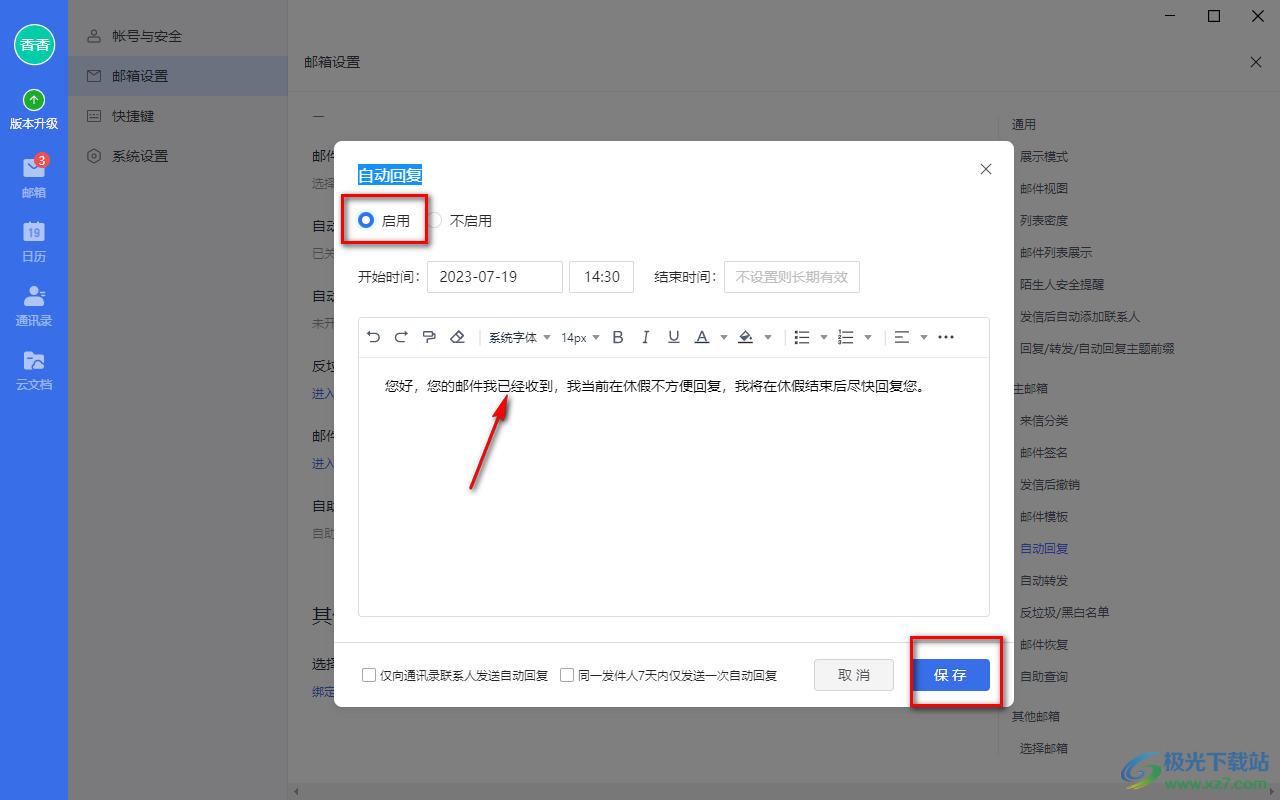Open the 系统字体 font dropdown

[x=520, y=337]
